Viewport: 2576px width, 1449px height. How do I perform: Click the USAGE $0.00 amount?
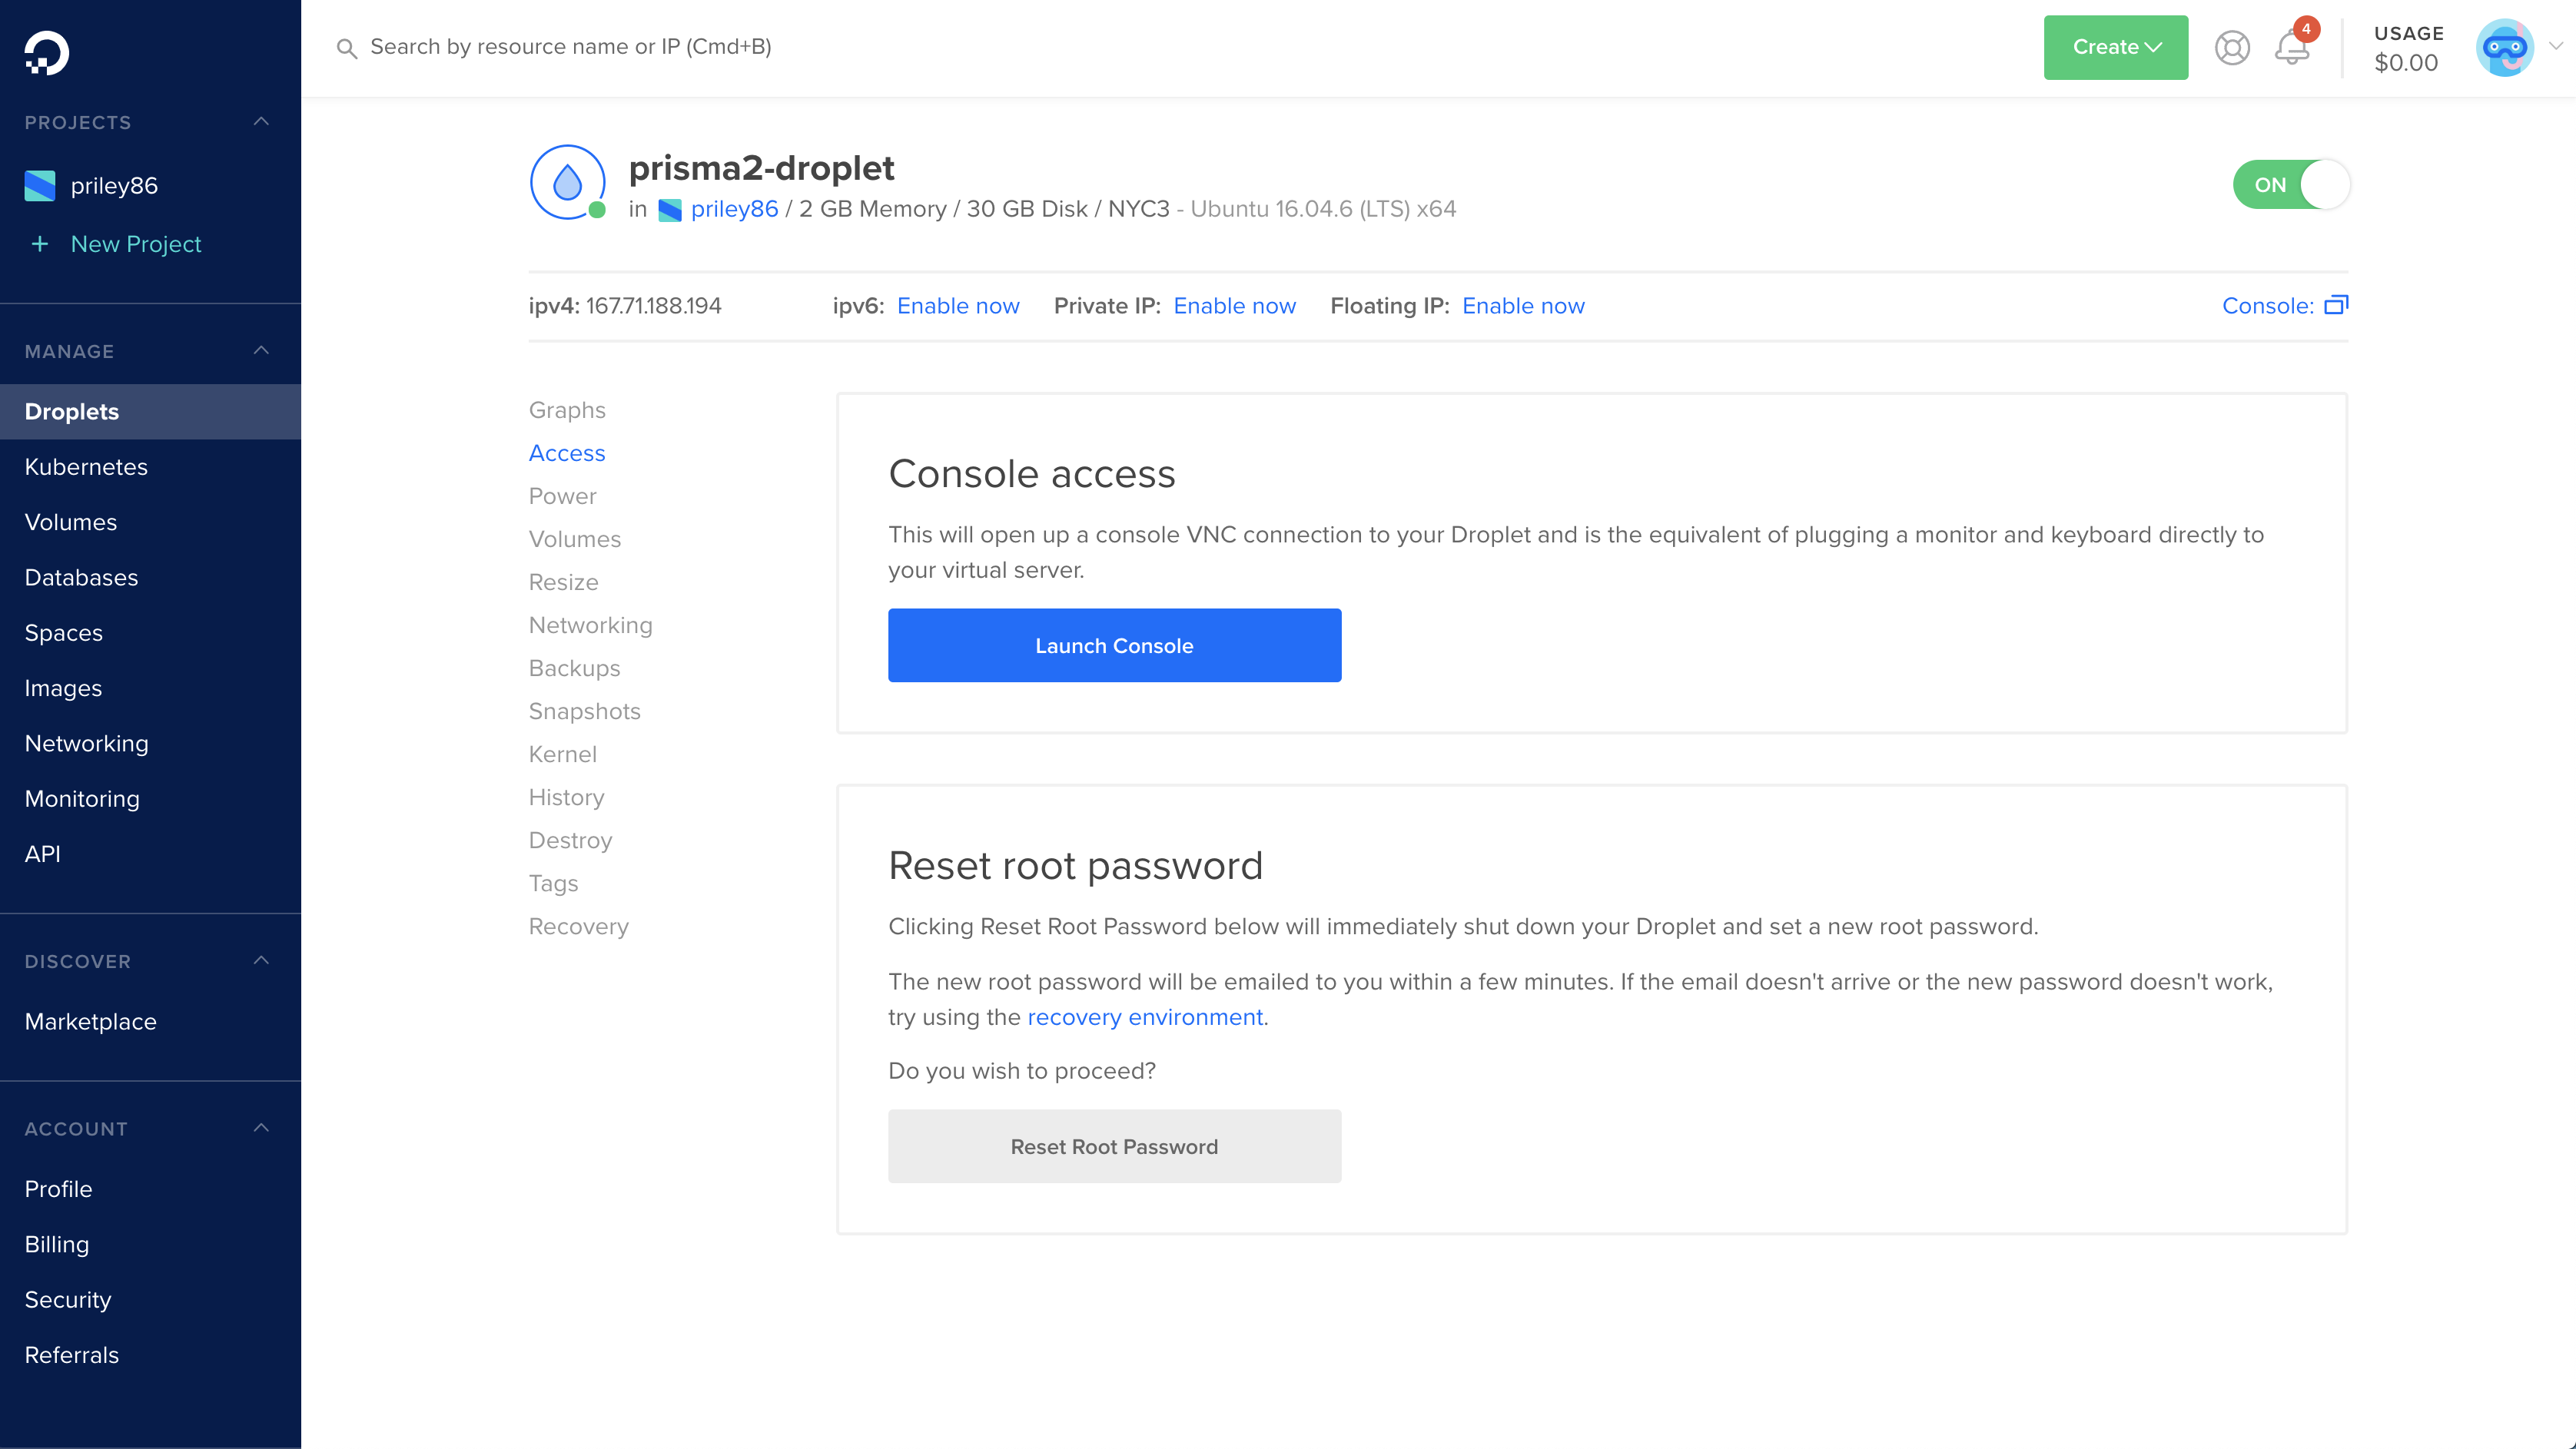pos(2406,62)
